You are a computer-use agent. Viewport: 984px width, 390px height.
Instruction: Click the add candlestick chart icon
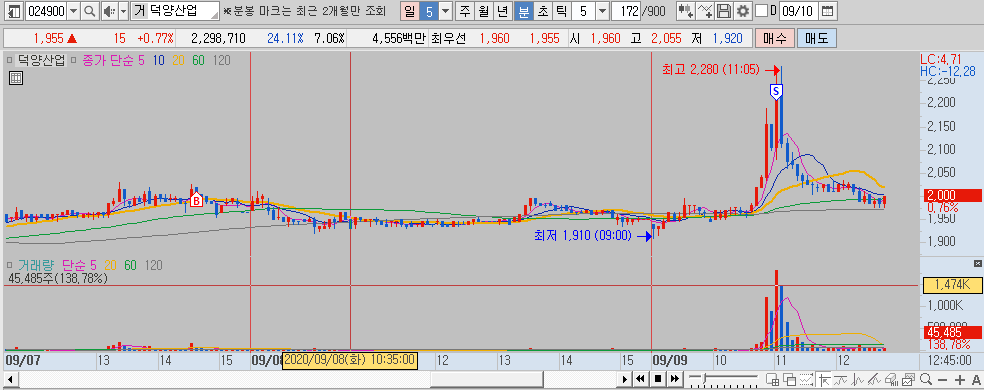click(x=686, y=11)
